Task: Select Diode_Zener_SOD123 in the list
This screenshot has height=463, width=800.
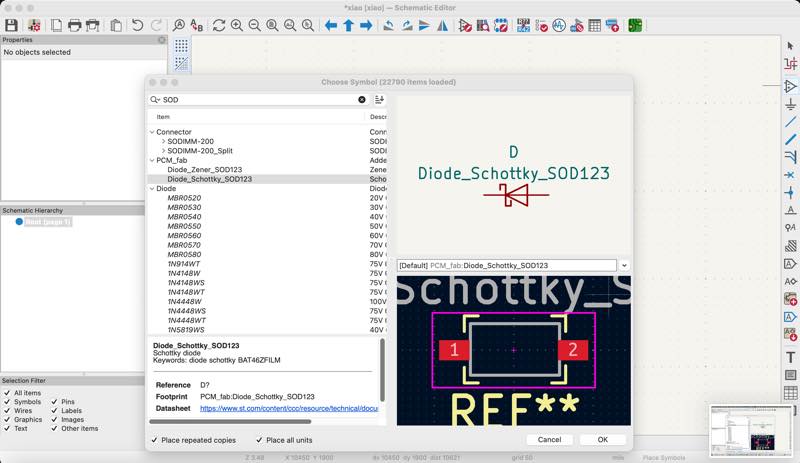Action: [205, 169]
